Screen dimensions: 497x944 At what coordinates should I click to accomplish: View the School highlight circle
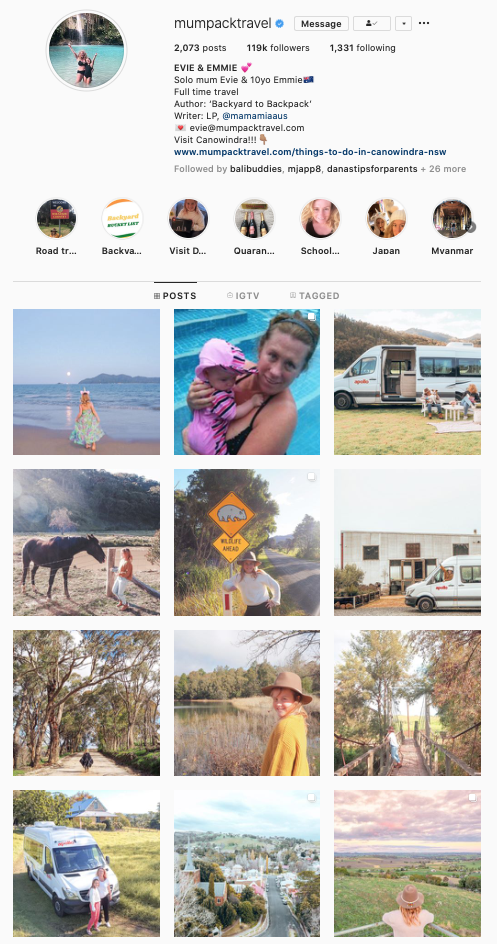pyautogui.click(x=320, y=219)
